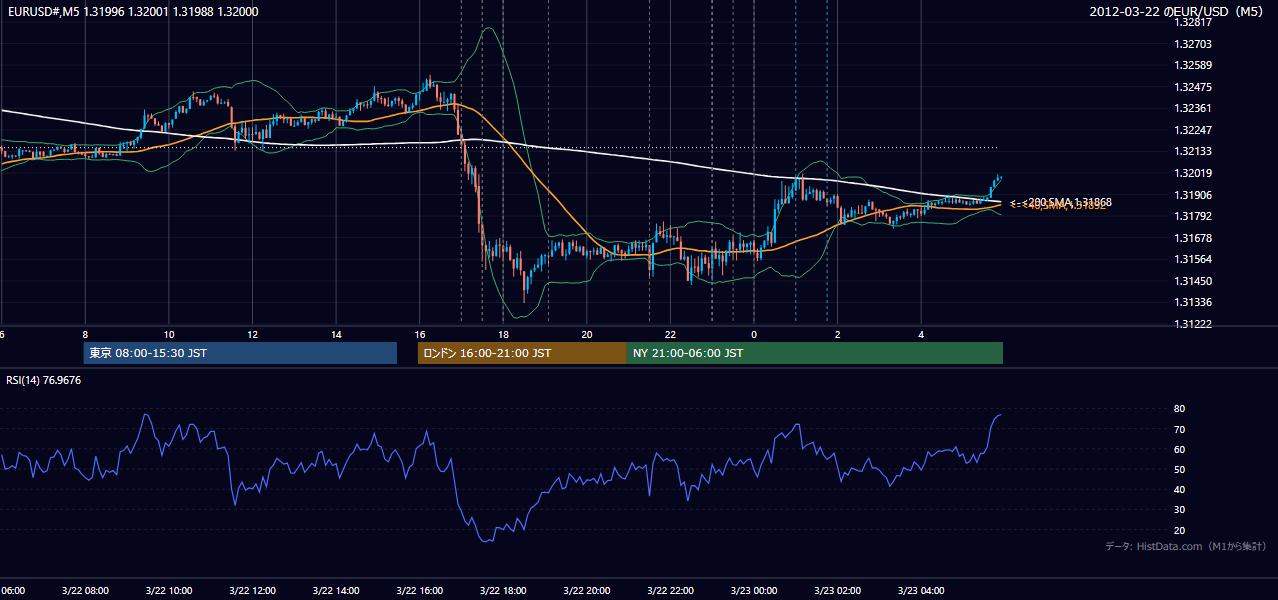The image size is (1278, 600).
Task: Click RSI scale label 70
Action: [1180, 429]
